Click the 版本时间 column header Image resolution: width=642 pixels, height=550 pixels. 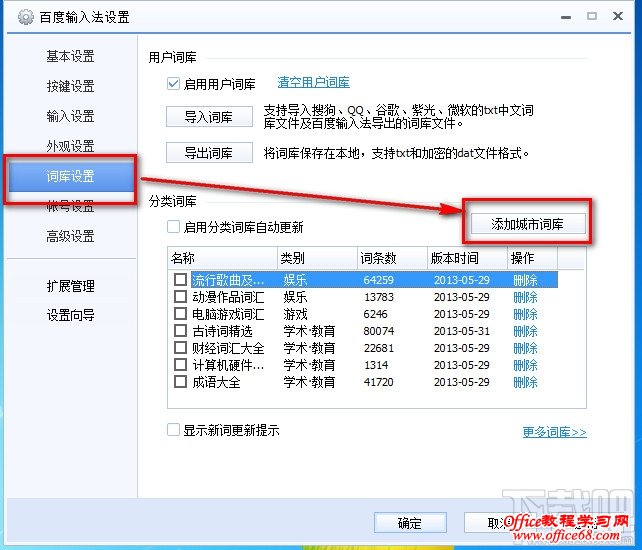[x=468, y=258]
